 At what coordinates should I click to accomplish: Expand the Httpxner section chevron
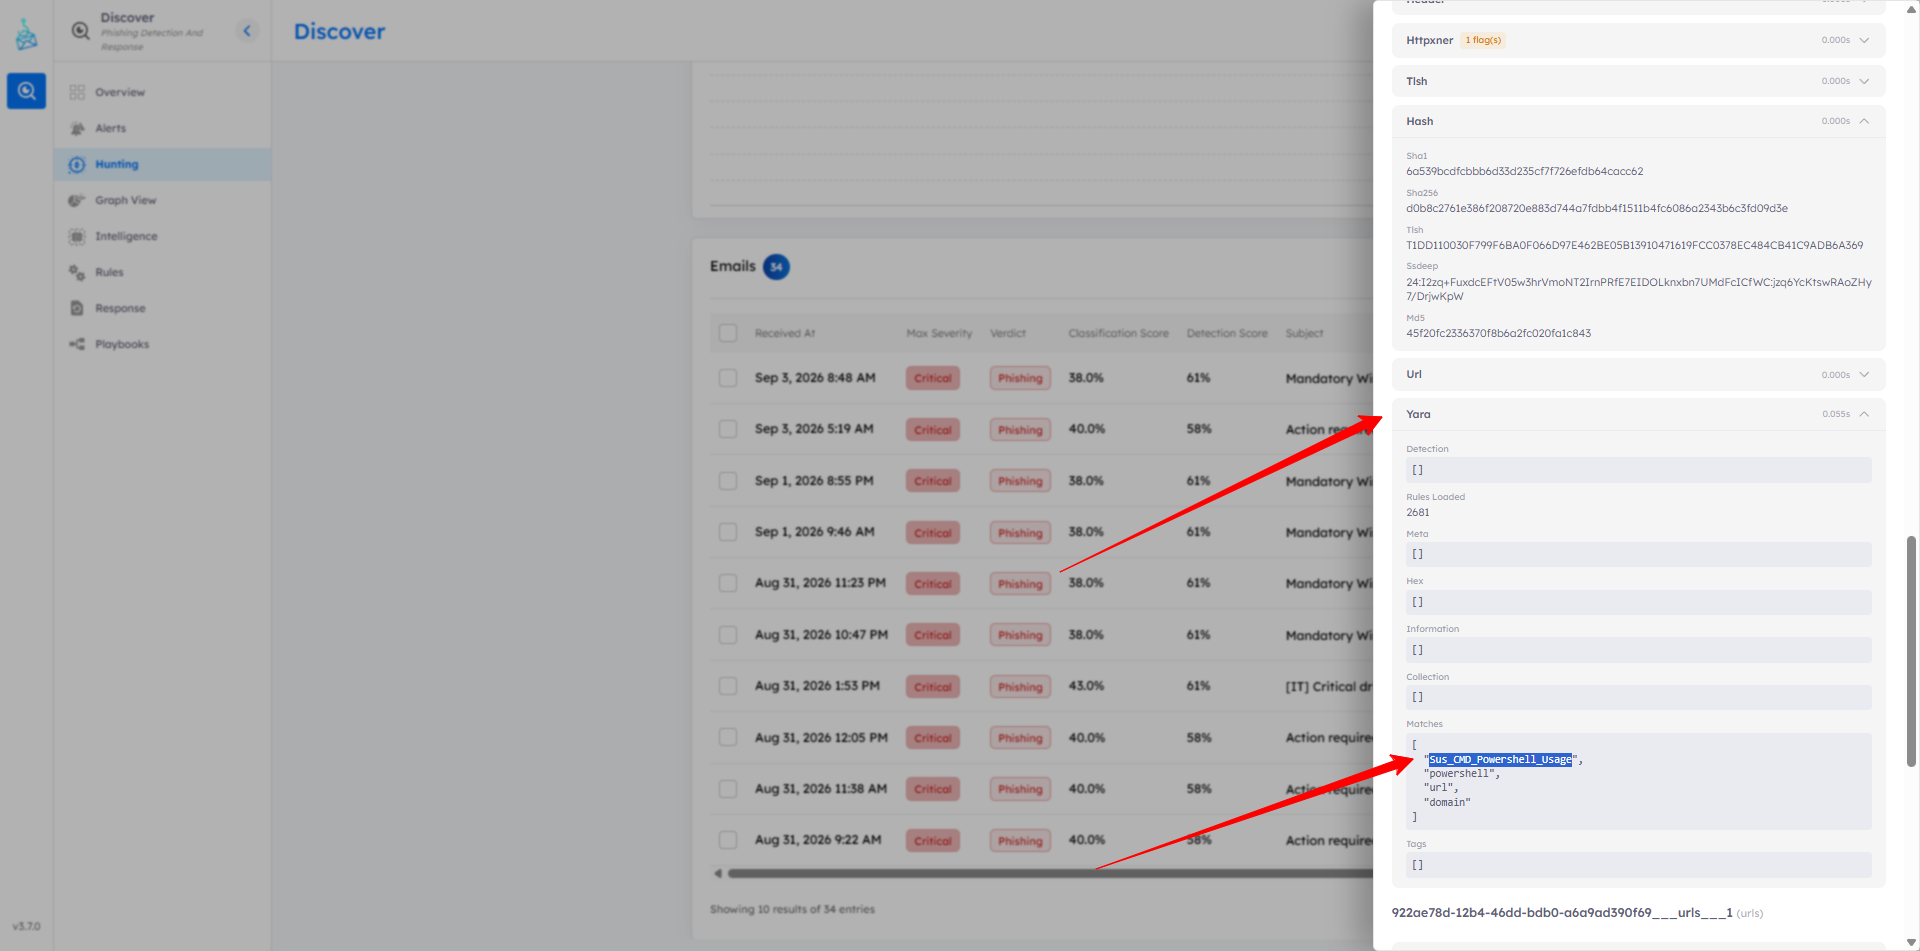pos(1864,40)
